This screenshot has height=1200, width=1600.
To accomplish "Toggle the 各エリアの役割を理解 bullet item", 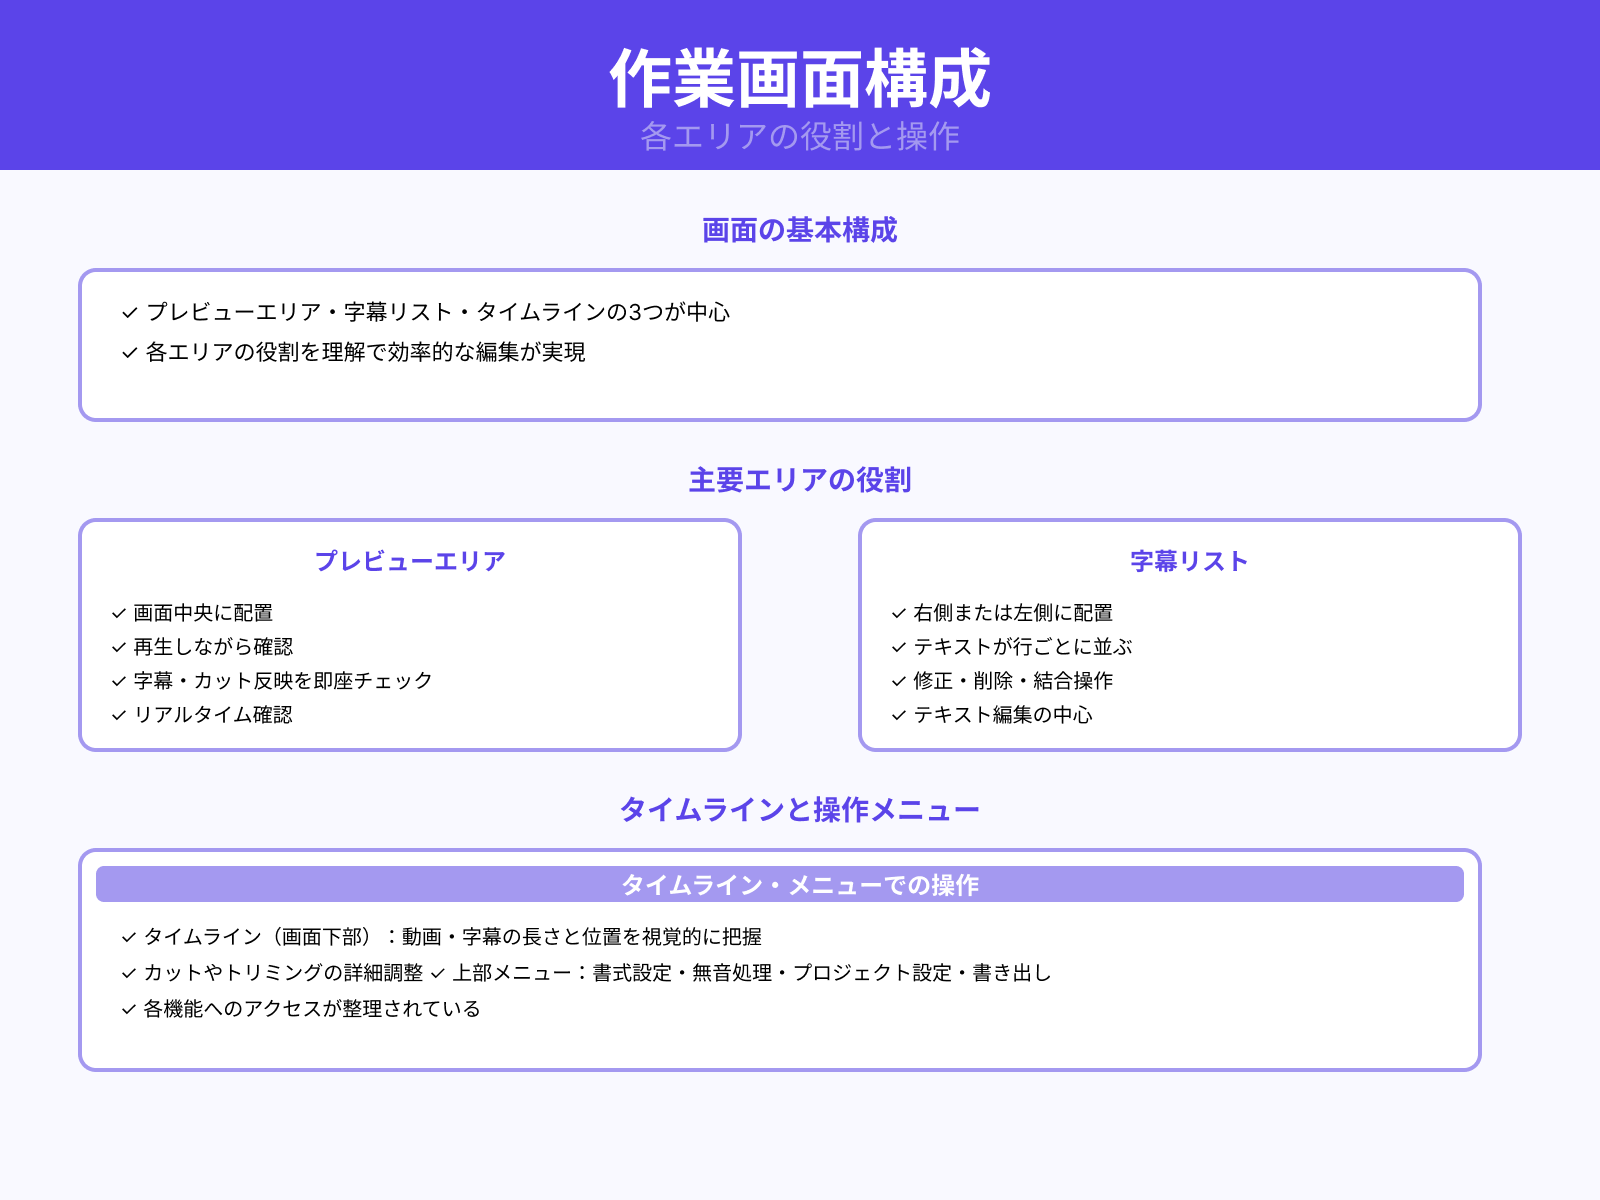I will click(x=128, y=351).
